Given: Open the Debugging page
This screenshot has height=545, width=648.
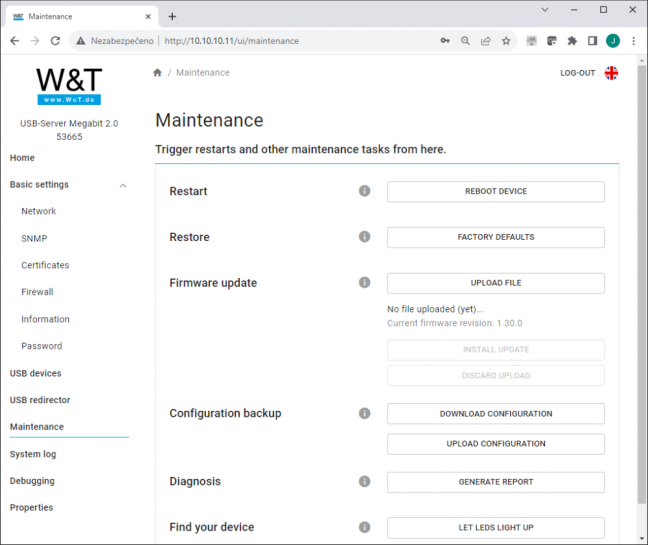Looking at the screenshot, I should coord(32,481).
